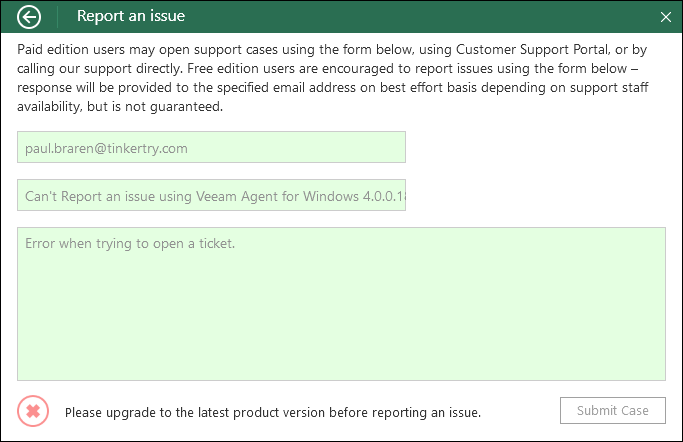Click 'Customer Support Portal' in the description
The width and height of the screenshot is (683, 442).
(x=532, y=50)
